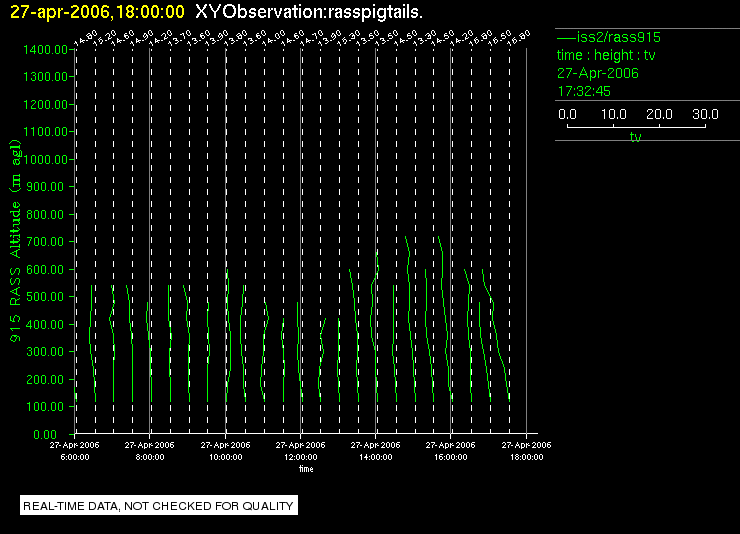Screen dimensions: 740x534
Task: Click the 1400.00 altitude axis label
Action: (x=45, y=50)
